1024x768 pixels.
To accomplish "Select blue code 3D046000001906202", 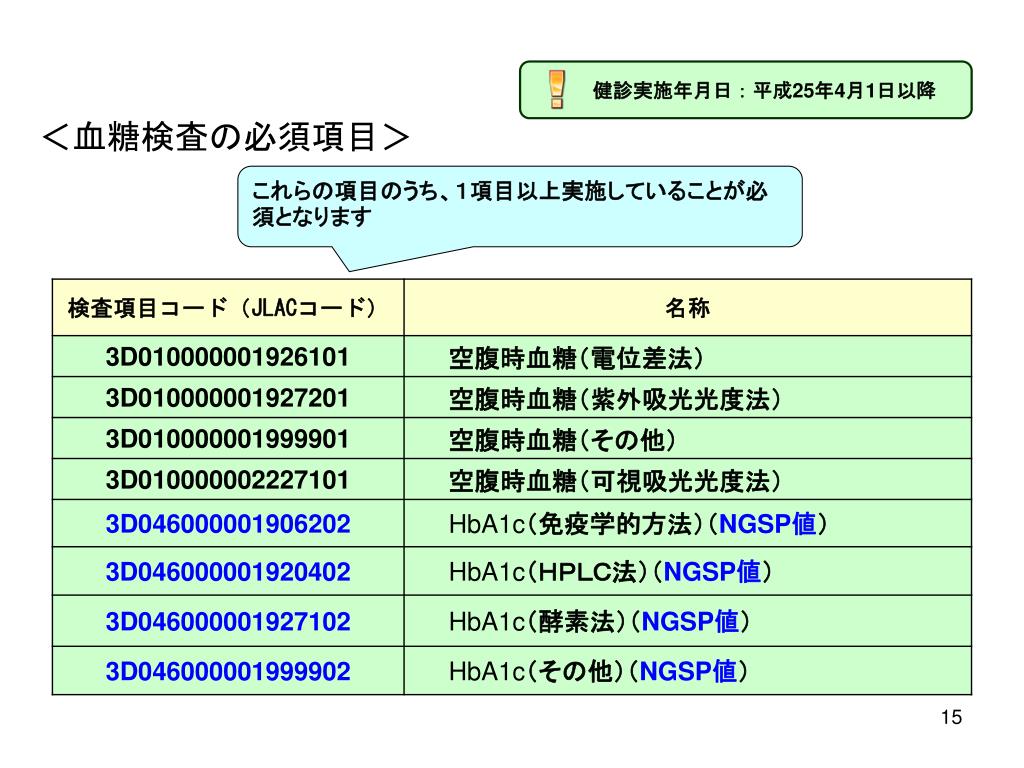I will coord(228,524).
